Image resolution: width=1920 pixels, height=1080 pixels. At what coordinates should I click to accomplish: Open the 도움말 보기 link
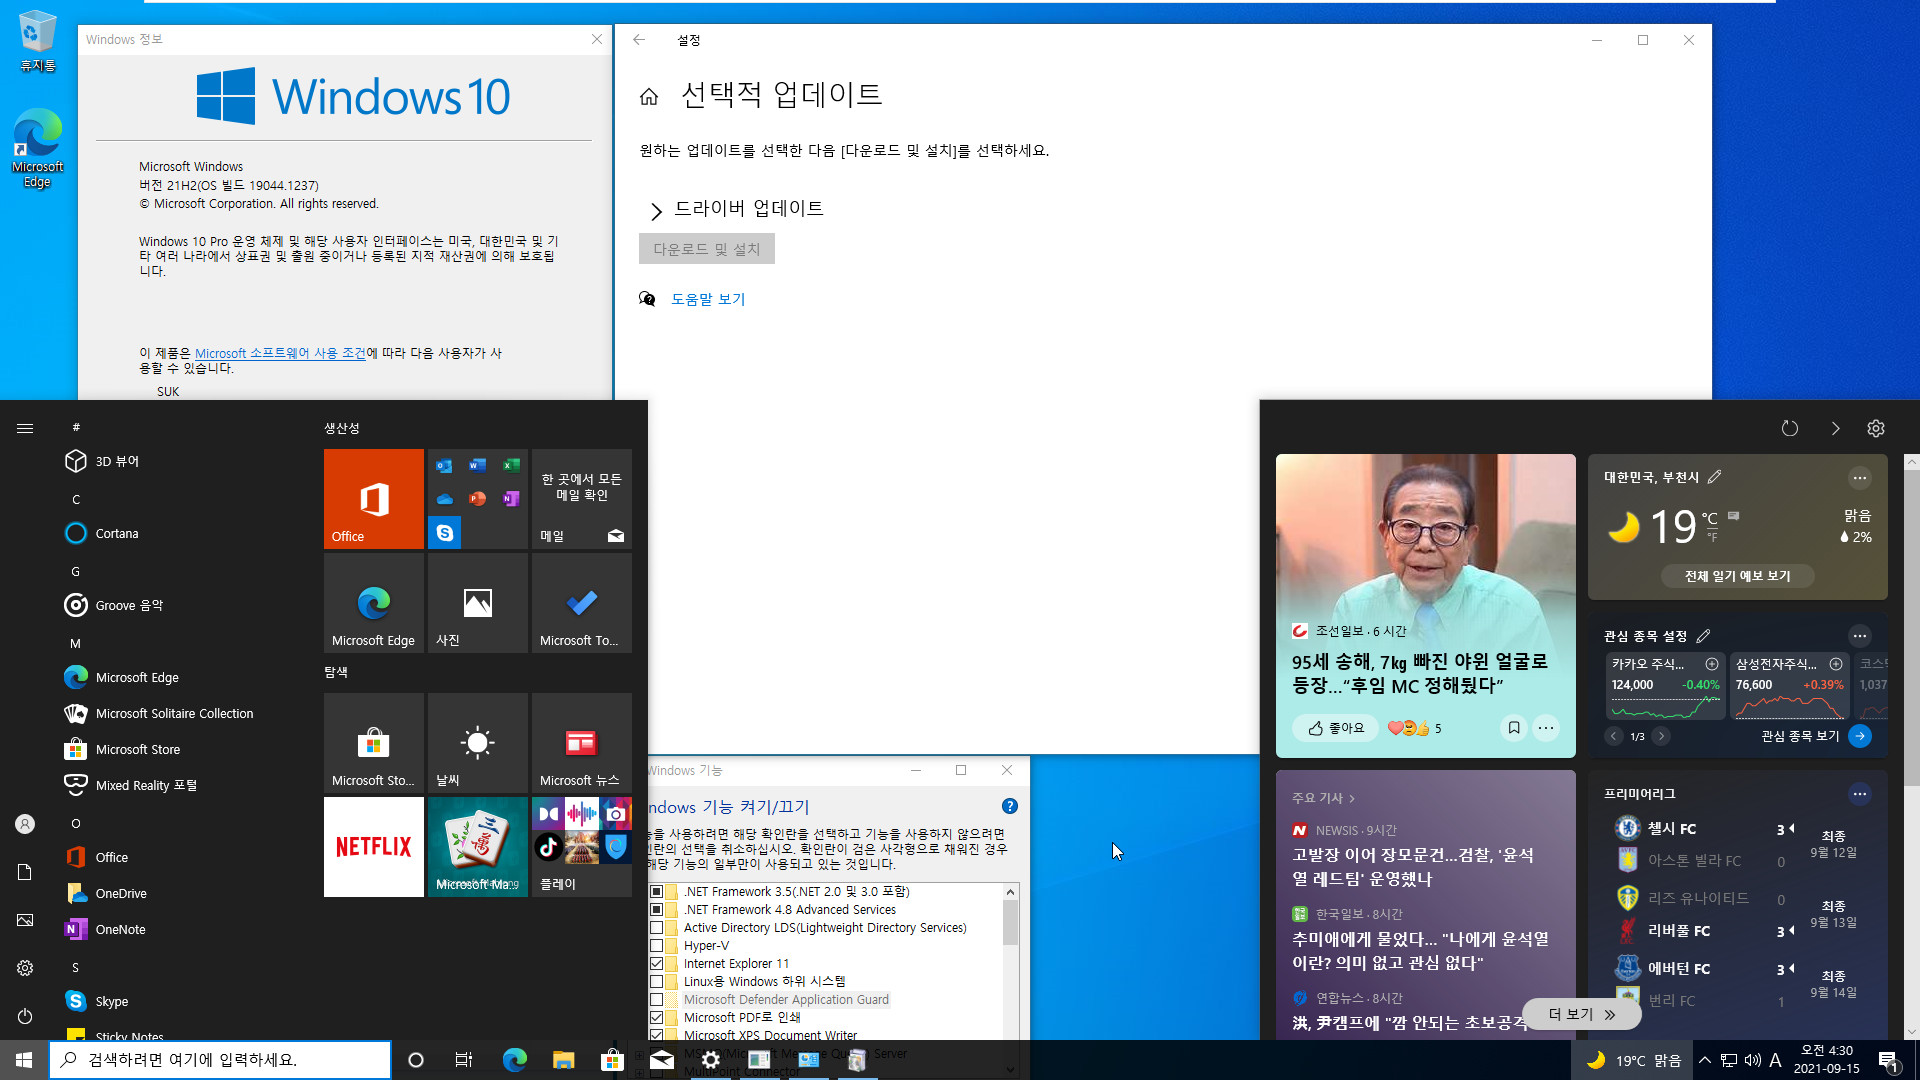tap(708, 299)
